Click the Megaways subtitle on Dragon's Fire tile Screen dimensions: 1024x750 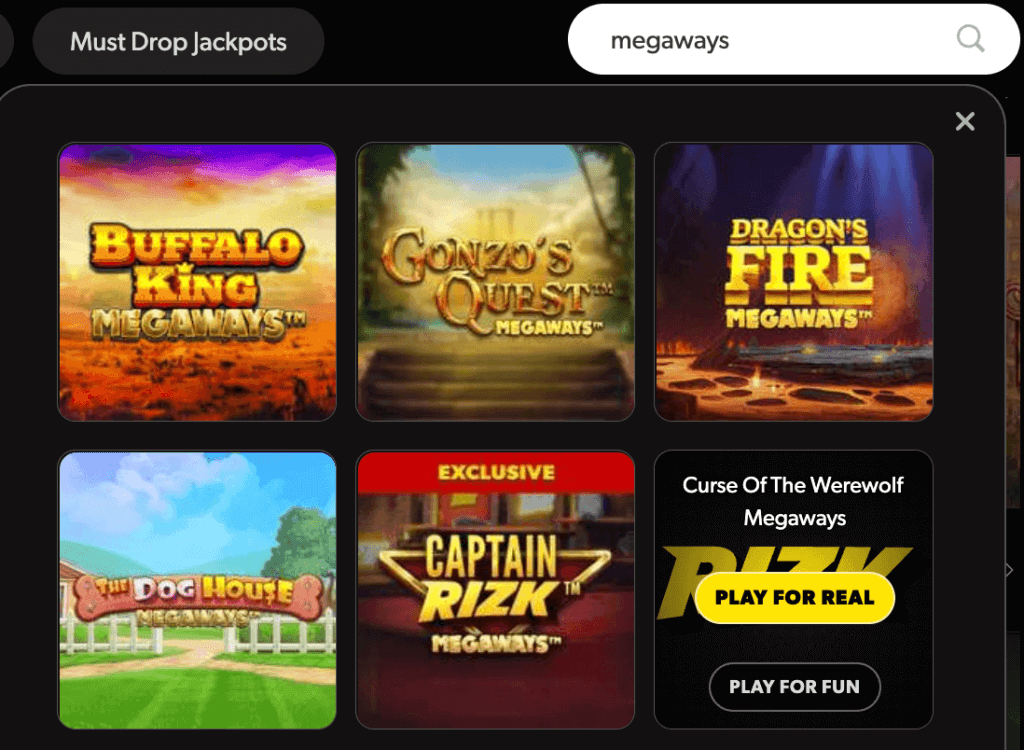coord(799,319)
